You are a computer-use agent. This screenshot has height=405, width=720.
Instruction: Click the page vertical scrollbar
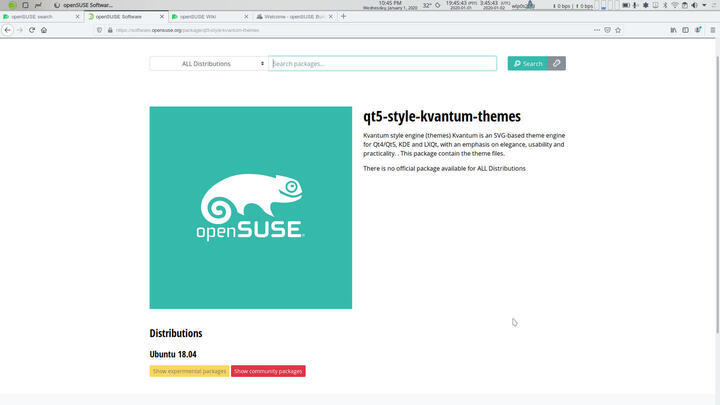(717, 193)
